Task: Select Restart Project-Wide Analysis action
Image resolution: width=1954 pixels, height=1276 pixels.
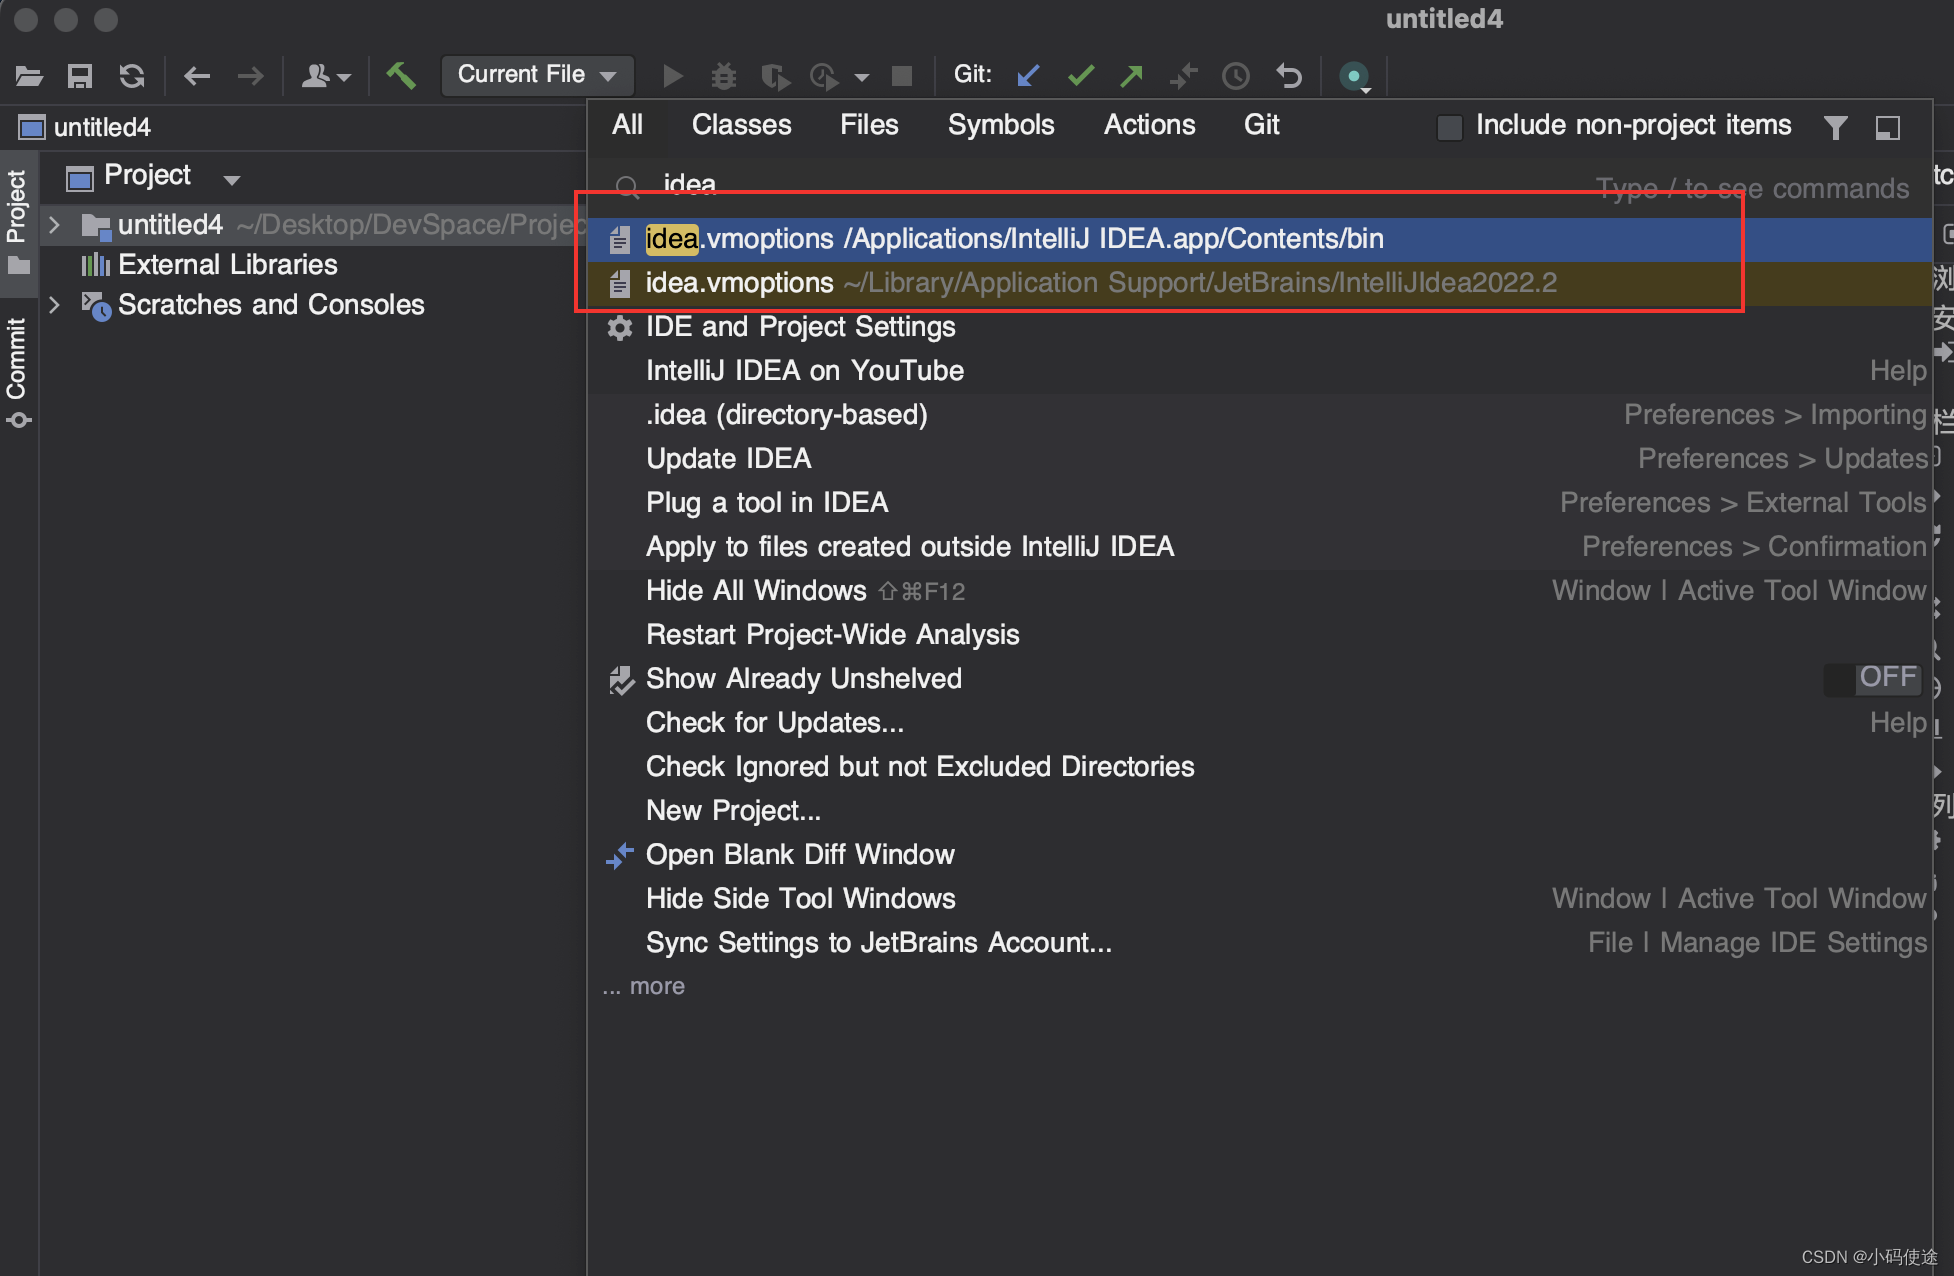Action: click(1259, 635)
